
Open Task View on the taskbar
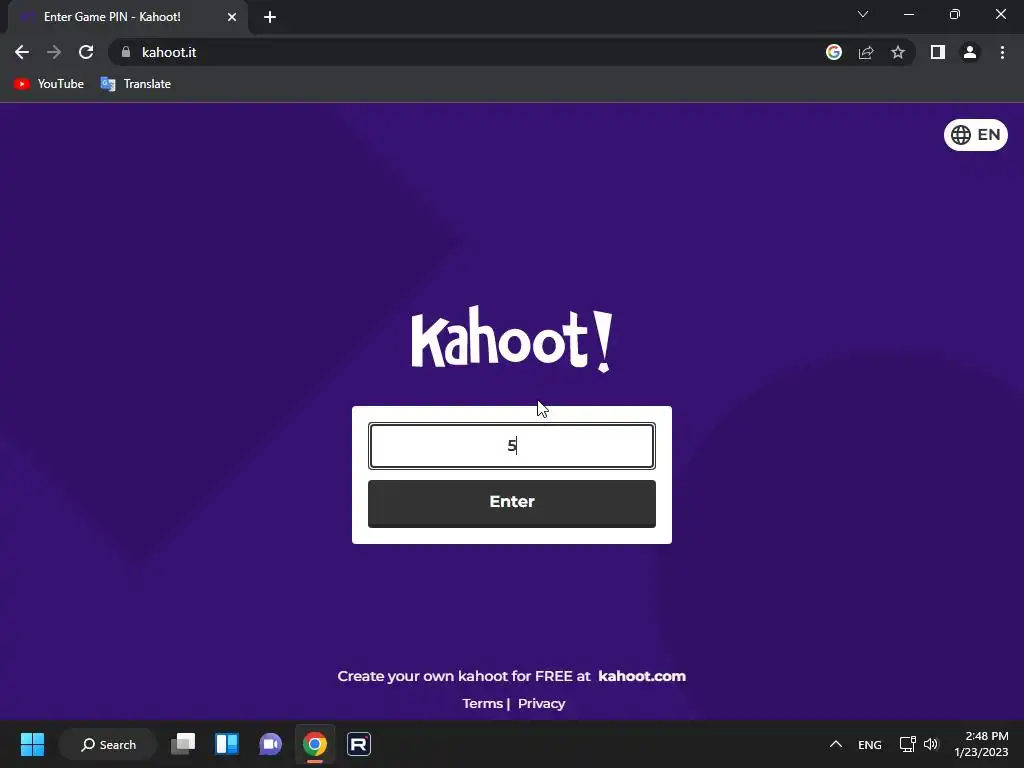pos(183,744)
